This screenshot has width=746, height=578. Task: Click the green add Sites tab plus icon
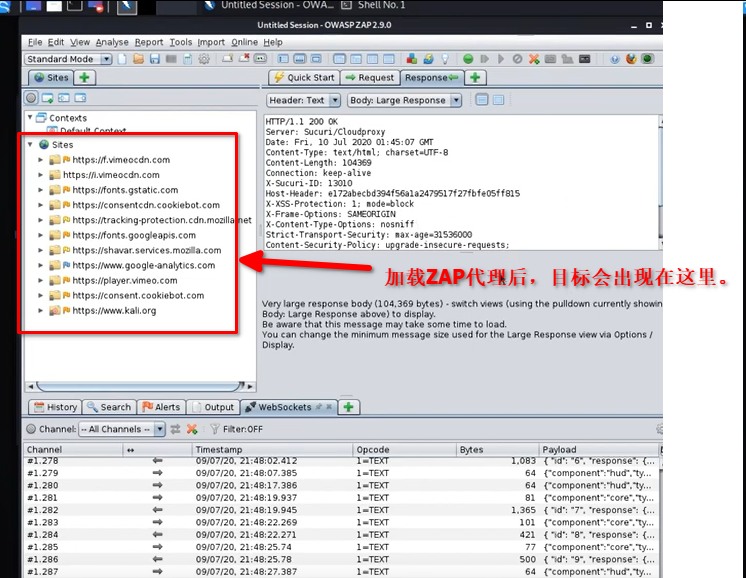pos(85,77)
